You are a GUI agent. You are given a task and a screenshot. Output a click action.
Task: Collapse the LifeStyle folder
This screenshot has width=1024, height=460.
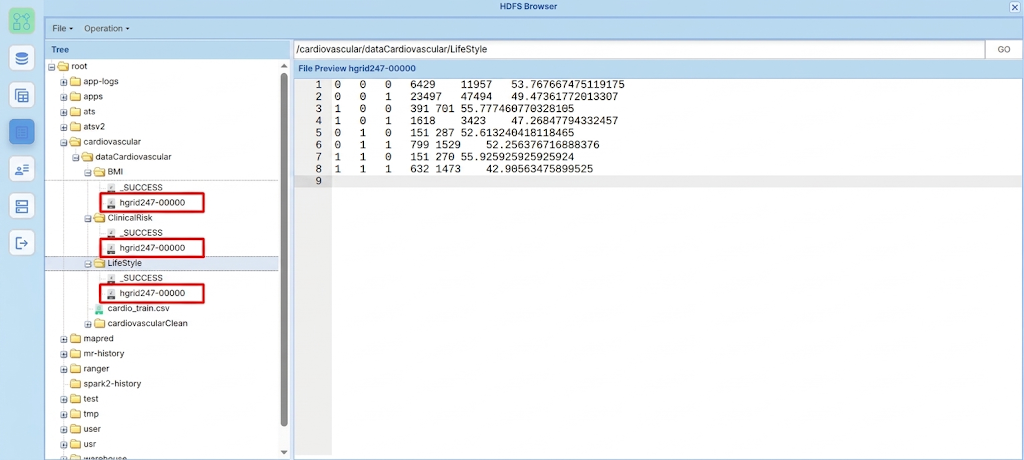tap(88, 263)
